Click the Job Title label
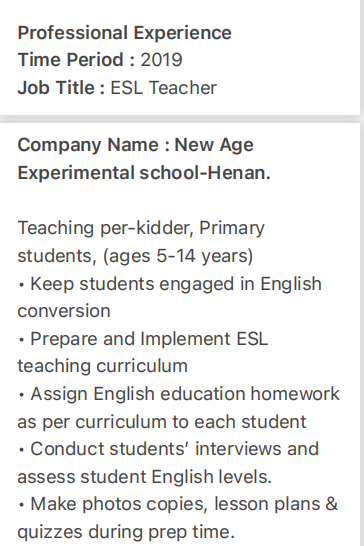 [x=61, y=87]
